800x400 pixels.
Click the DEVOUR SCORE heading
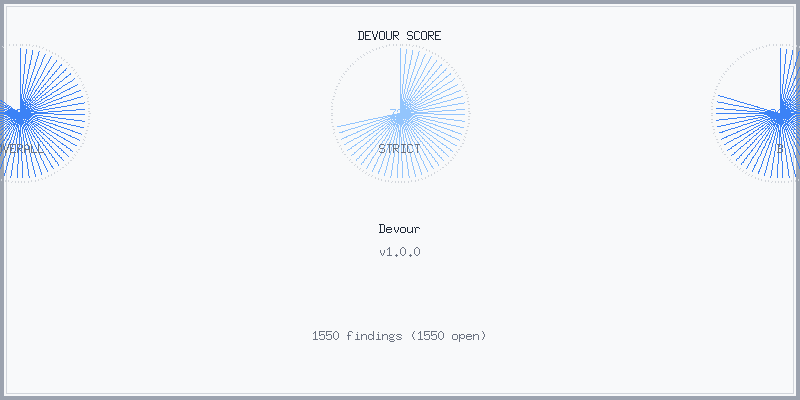tap(399, 36)
